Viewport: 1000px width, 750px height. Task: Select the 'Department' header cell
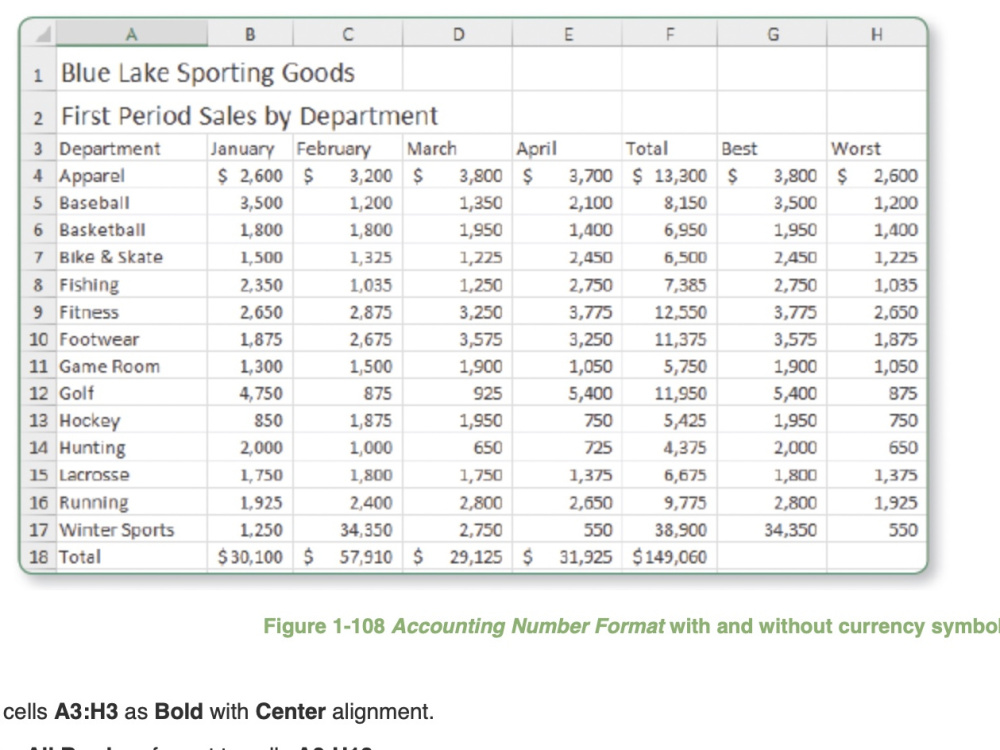pos(131,148)
